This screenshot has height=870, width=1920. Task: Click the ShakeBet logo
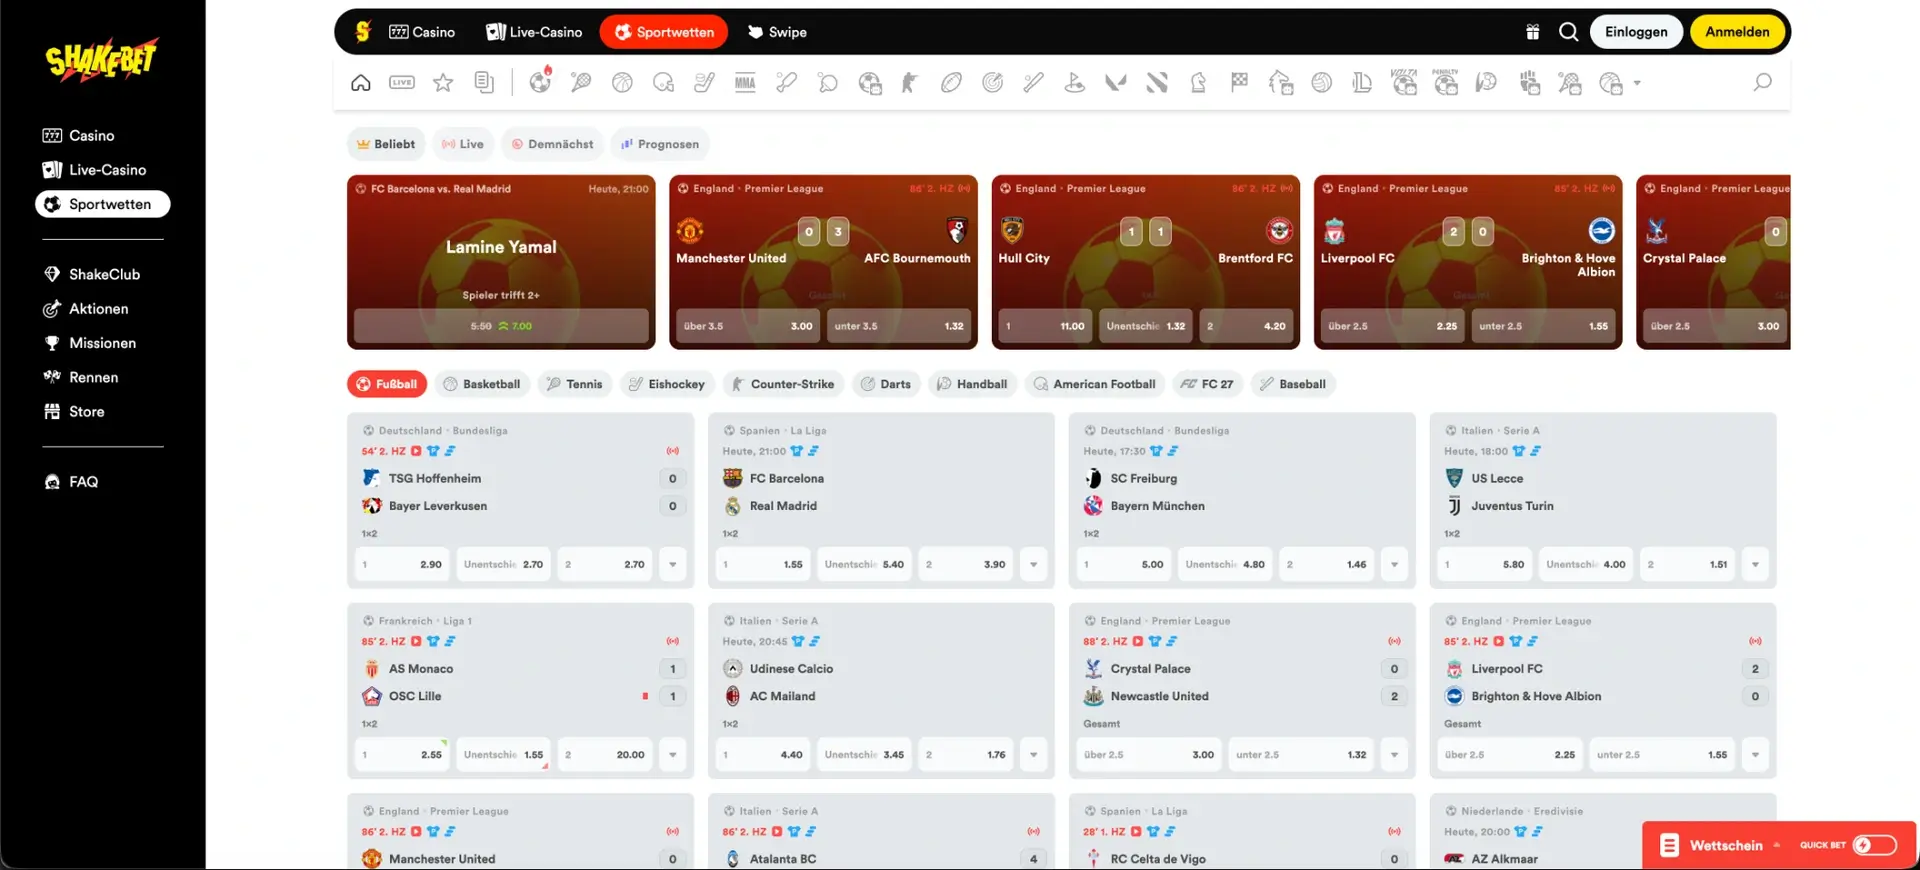101,61
